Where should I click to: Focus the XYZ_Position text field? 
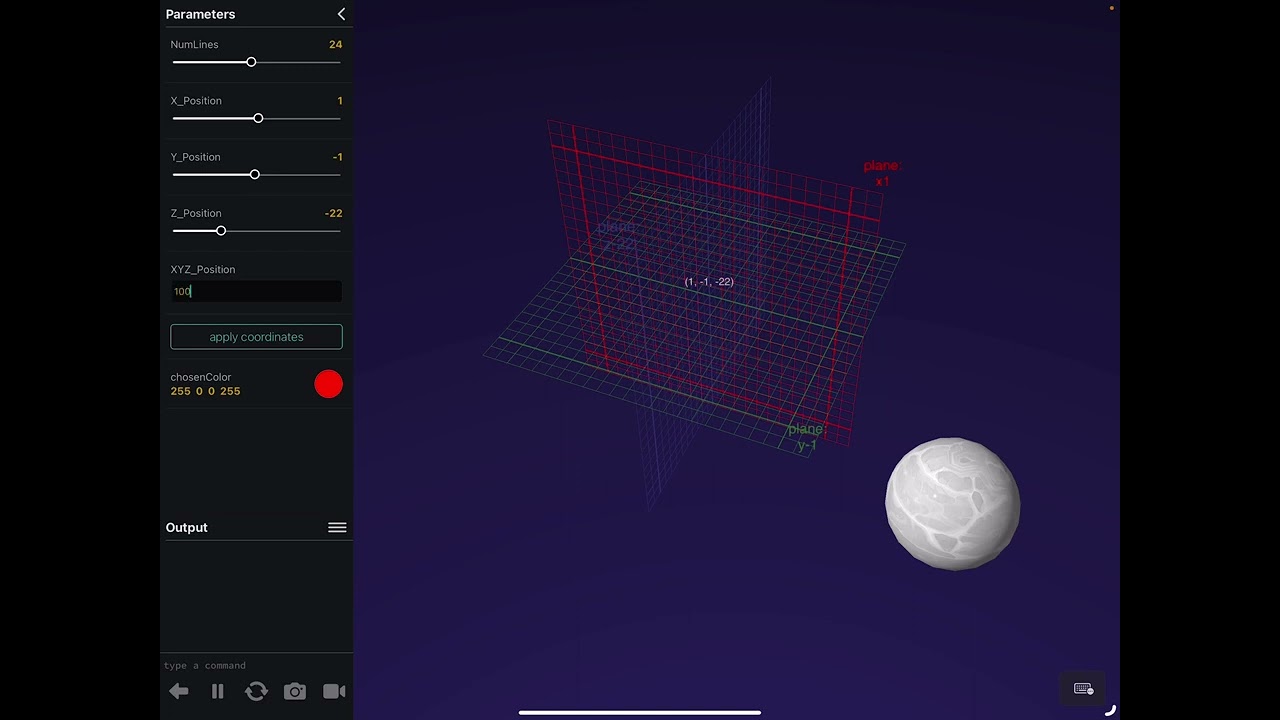256,291
